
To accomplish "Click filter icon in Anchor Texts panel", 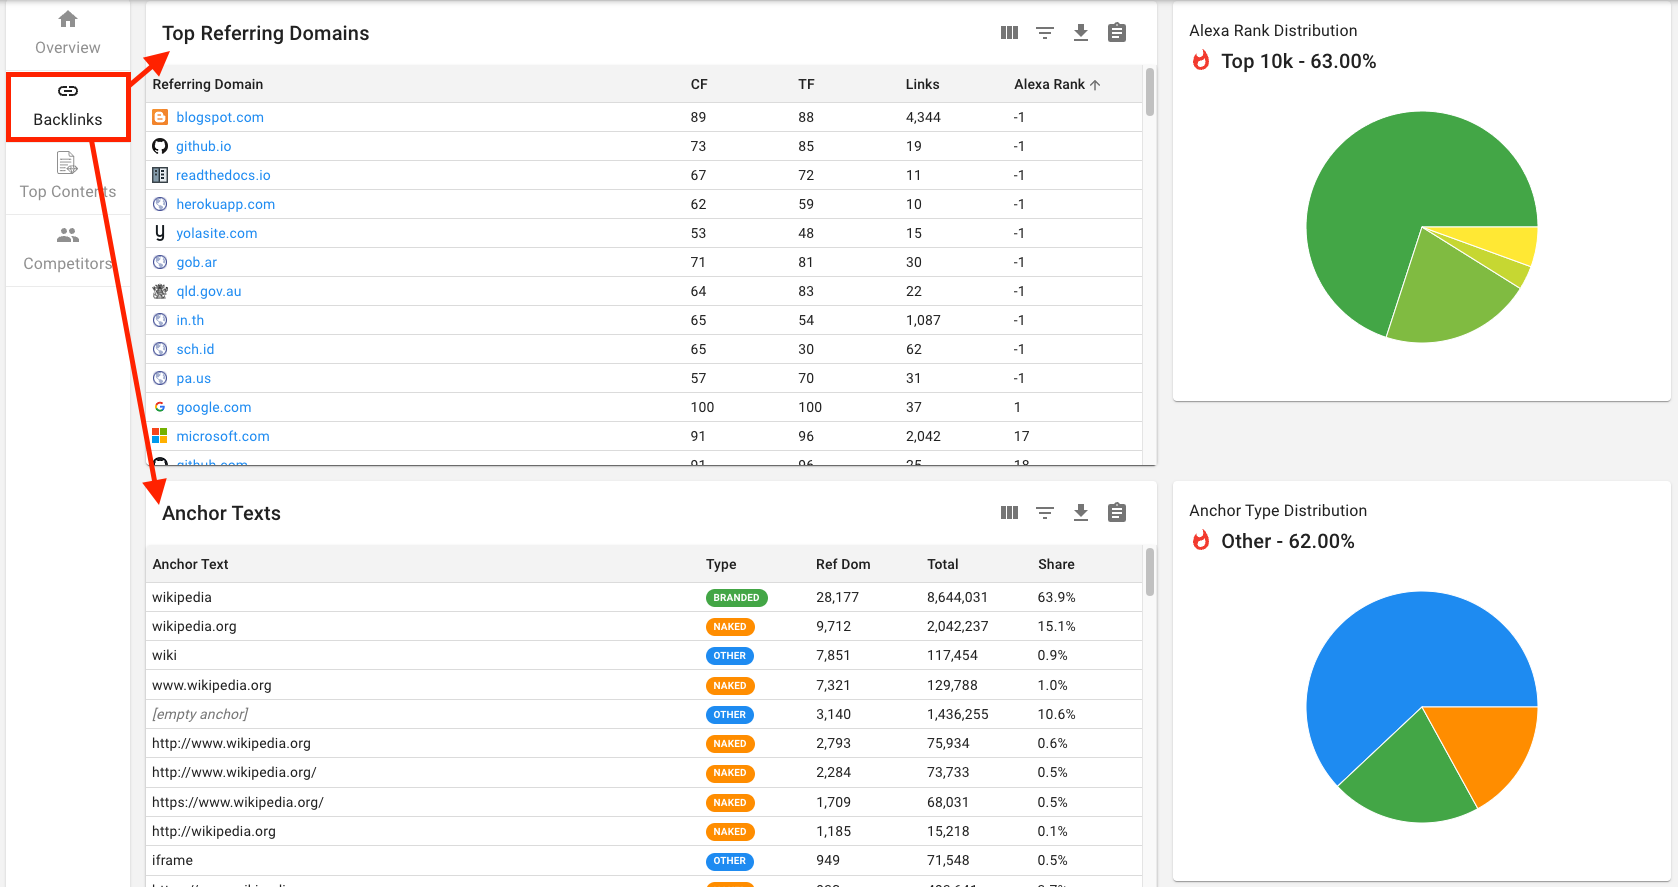I will coord(1045,513).
